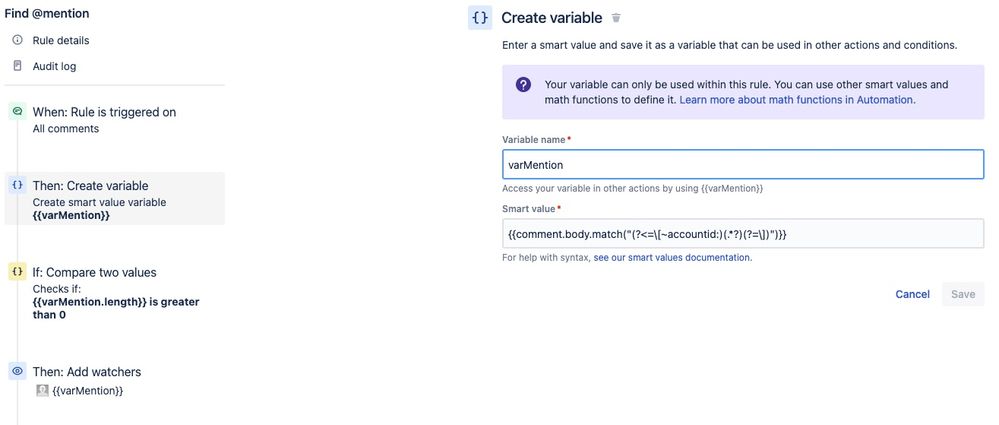Open Rule details
This screenshot has width=999, height=425.
click(61, 40)
